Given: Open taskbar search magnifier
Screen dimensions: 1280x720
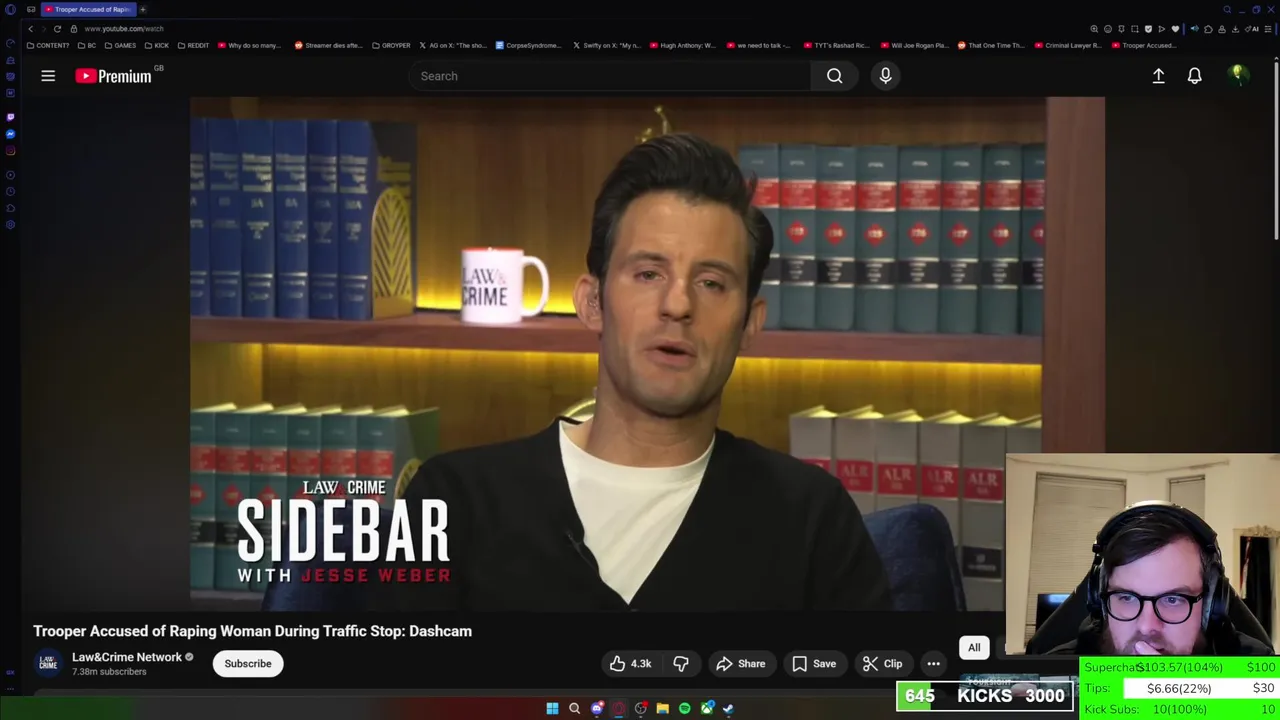Looking at the screenshot, I should pos(574,708).
